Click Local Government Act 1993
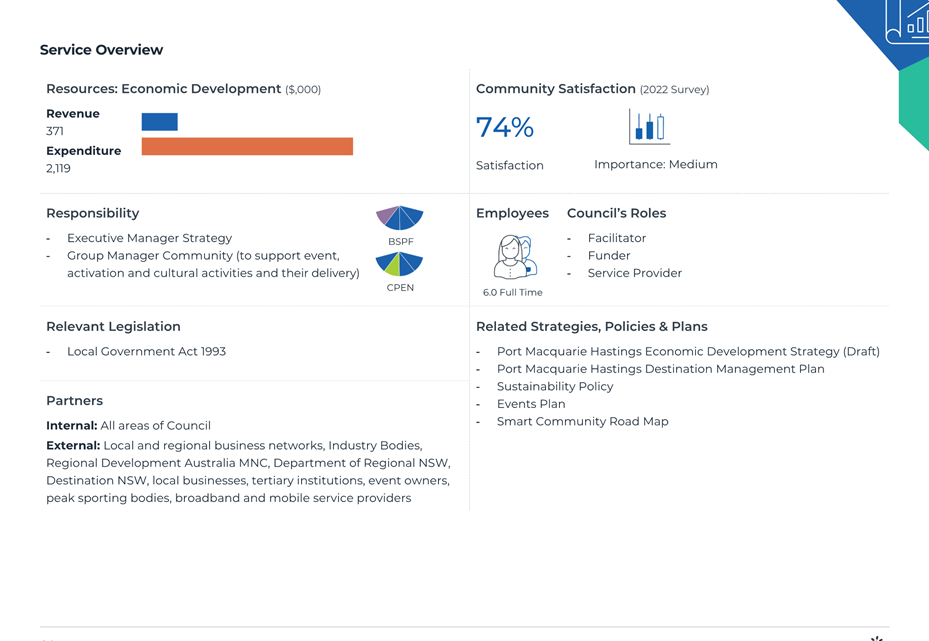Image resolution: width=929 pixels, height=641 pixels. pyautogui.click(x=146, y=351)
